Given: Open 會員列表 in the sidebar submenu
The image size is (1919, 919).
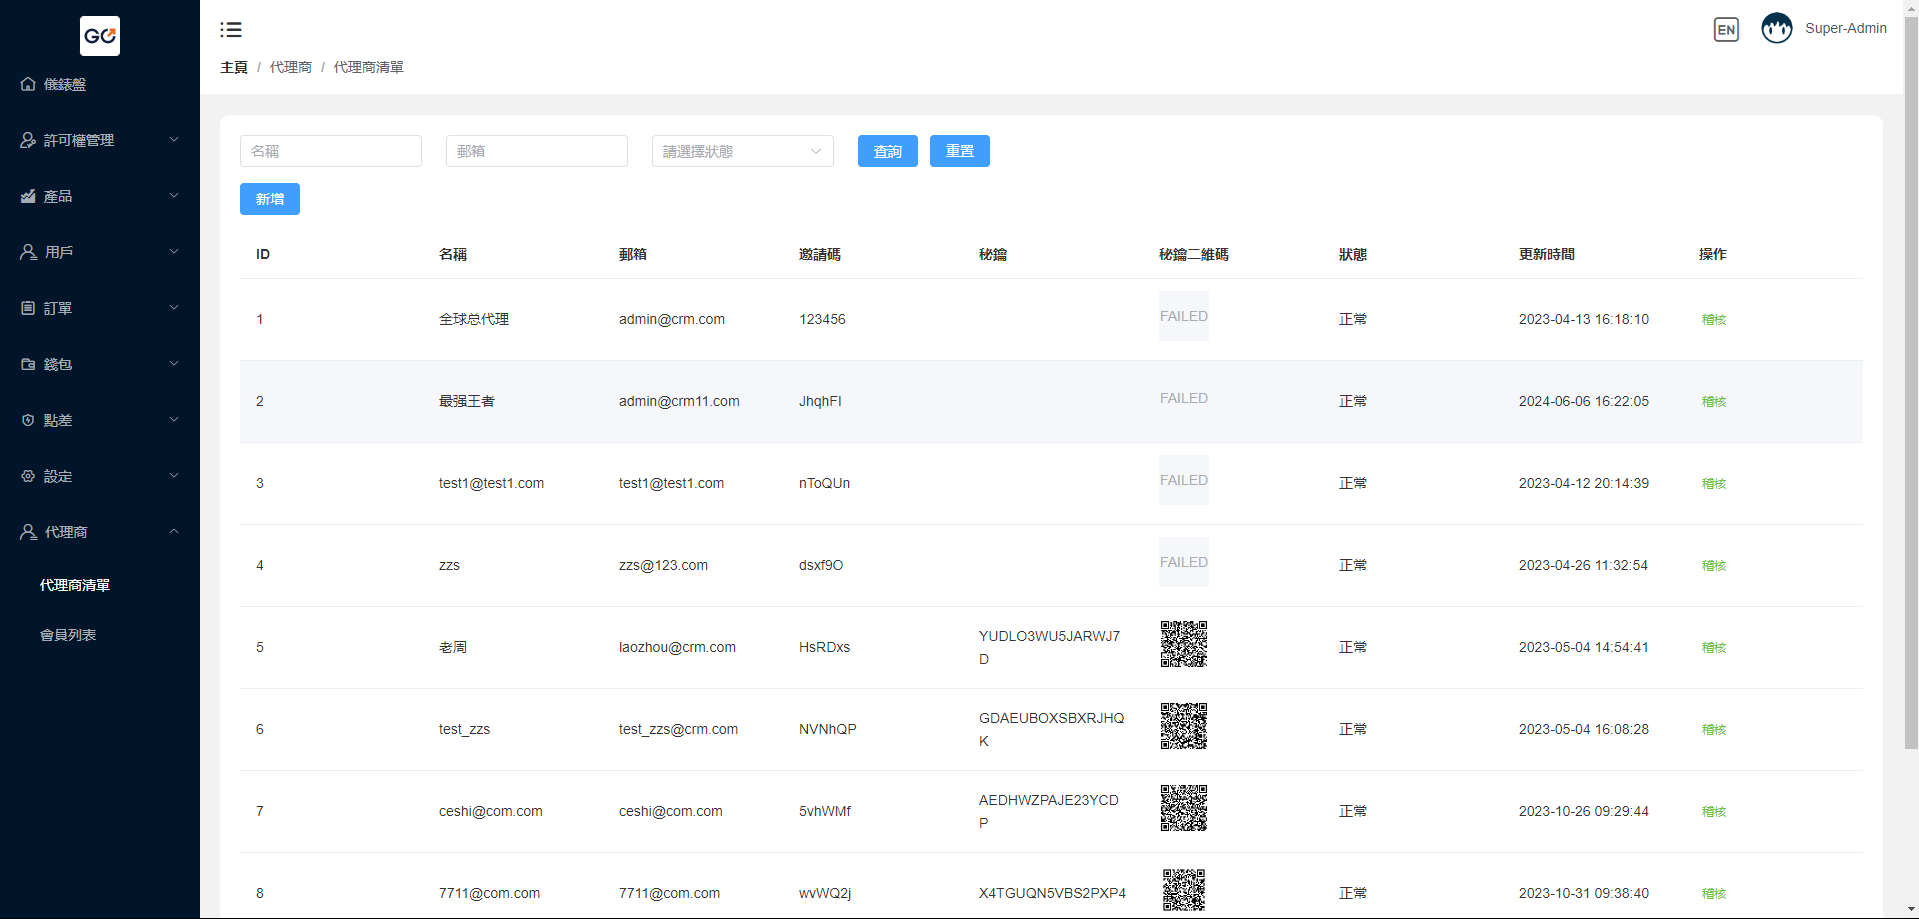Looking at the screenshot, I should [68, 635].
